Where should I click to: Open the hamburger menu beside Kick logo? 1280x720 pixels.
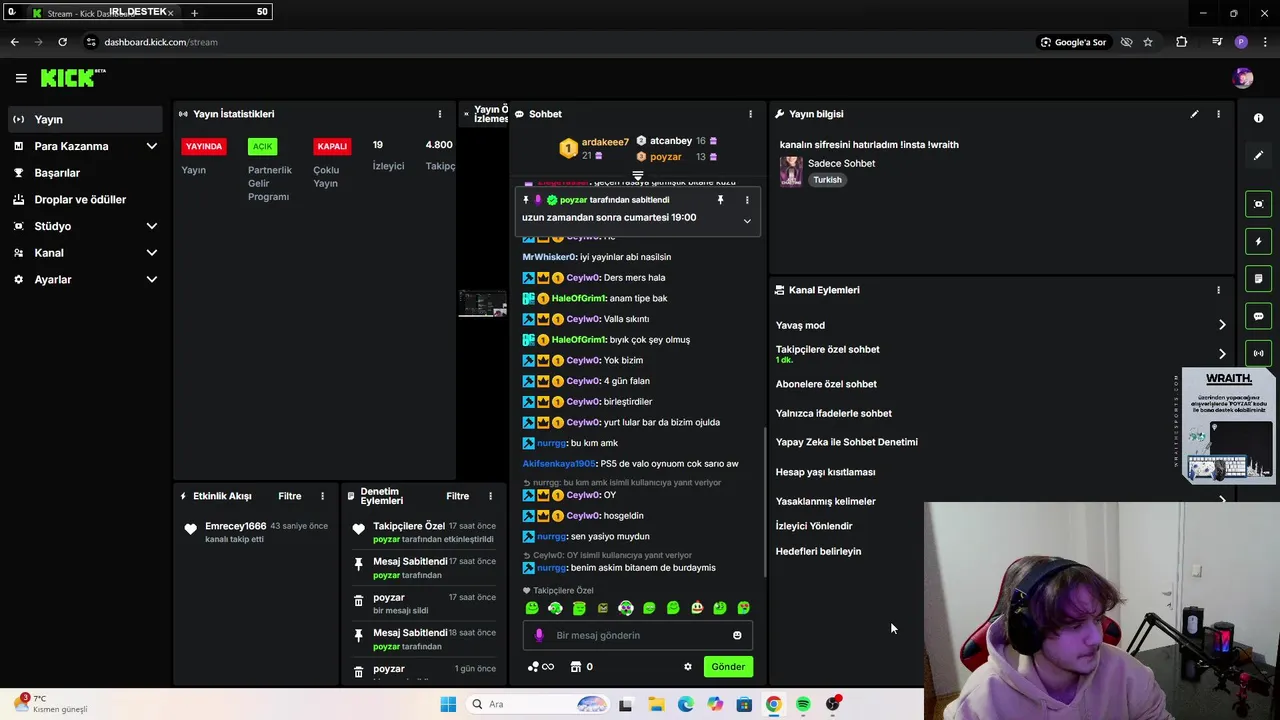(21, 78)
